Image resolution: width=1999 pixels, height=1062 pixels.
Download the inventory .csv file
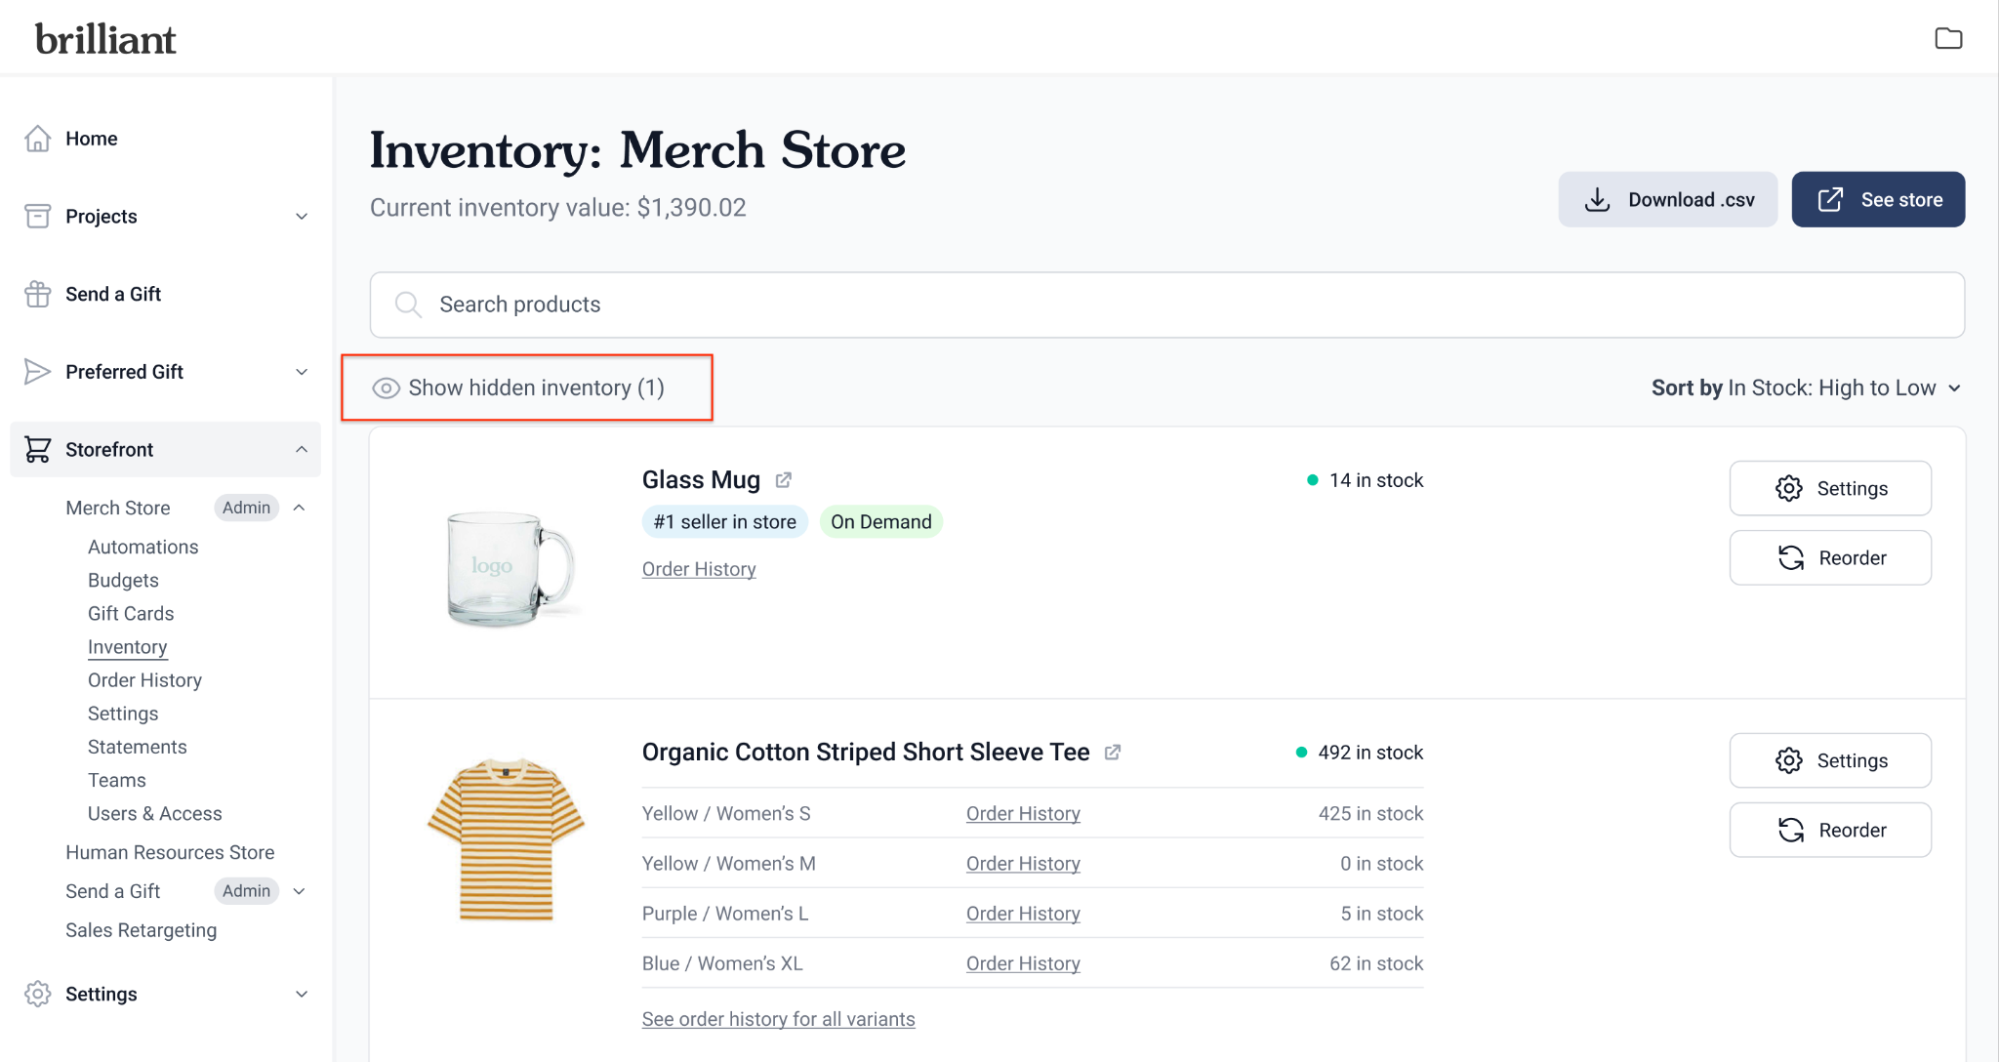[1667, 200]
